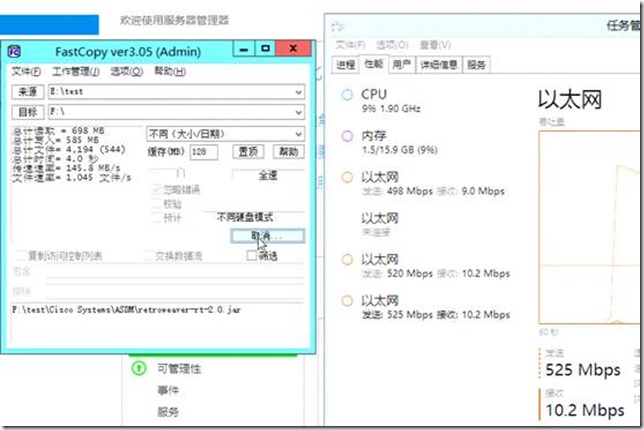Switch to the 服务 tab in Task Manager
Image resolution: width=644 pixels, height=430 pixels.
476,64
